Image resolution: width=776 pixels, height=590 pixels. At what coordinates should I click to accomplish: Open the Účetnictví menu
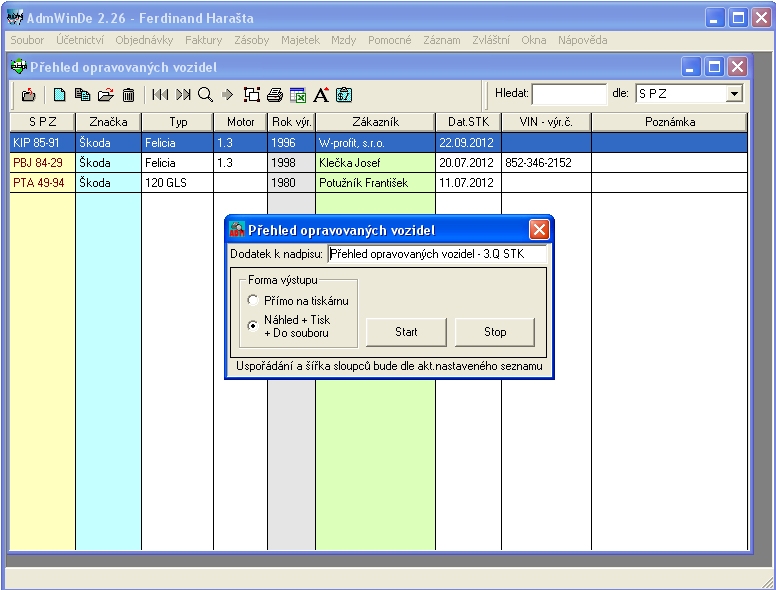click(x=80, y=40)
